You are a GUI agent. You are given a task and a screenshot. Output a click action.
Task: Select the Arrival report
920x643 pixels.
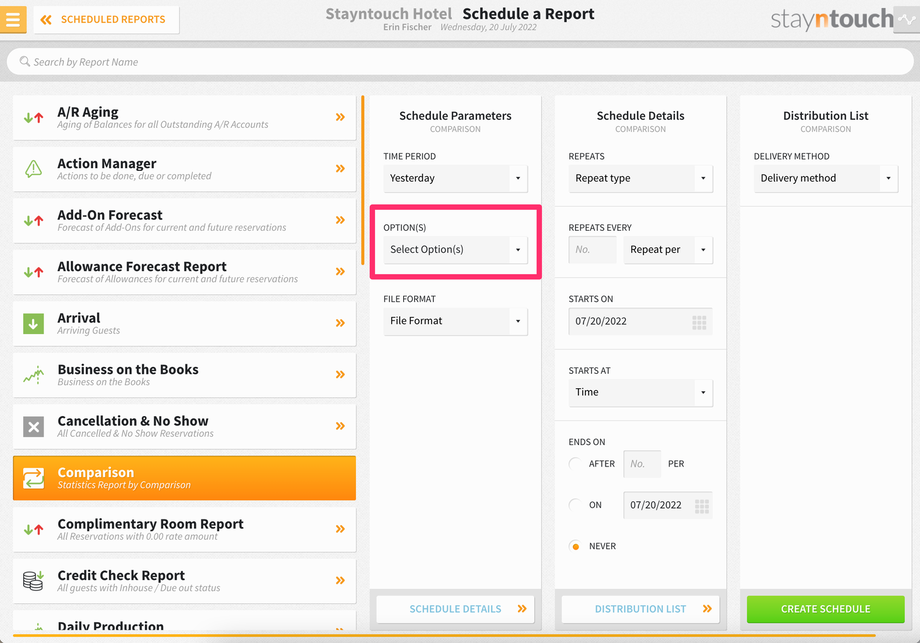(184, 323)
